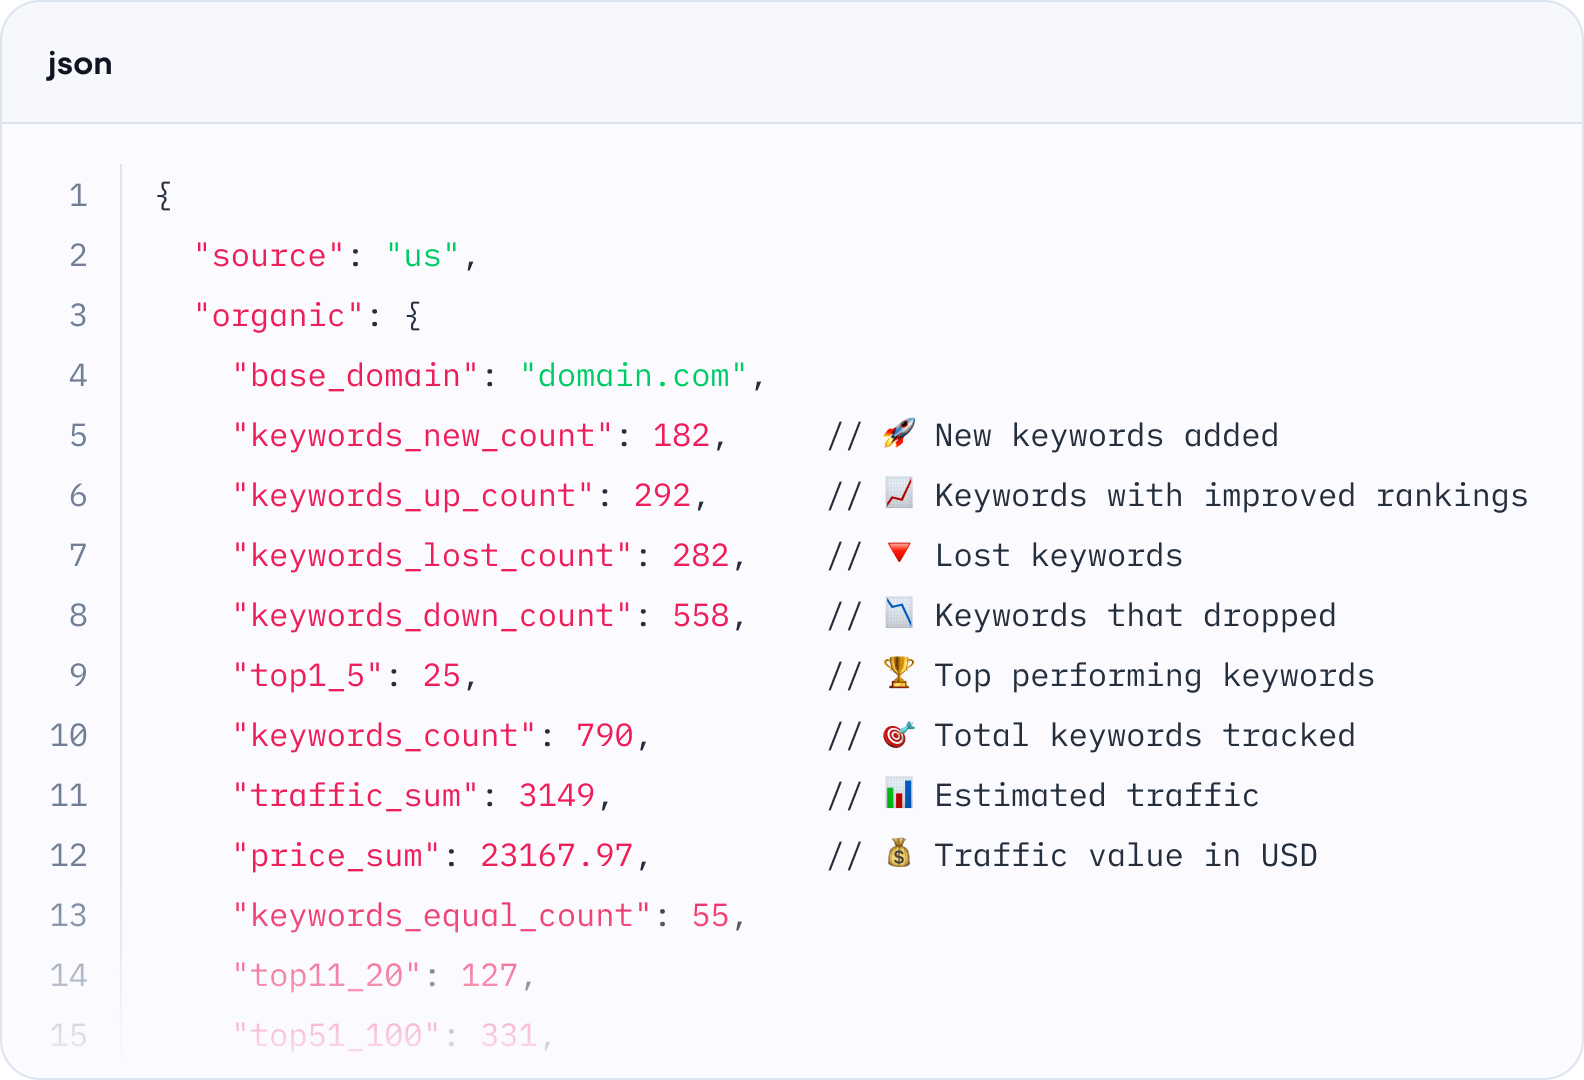Click the "keywords_equal_count" key on line 13
The height and width of the screenshot is (1080, 1584).
click(x=441, y=916)
